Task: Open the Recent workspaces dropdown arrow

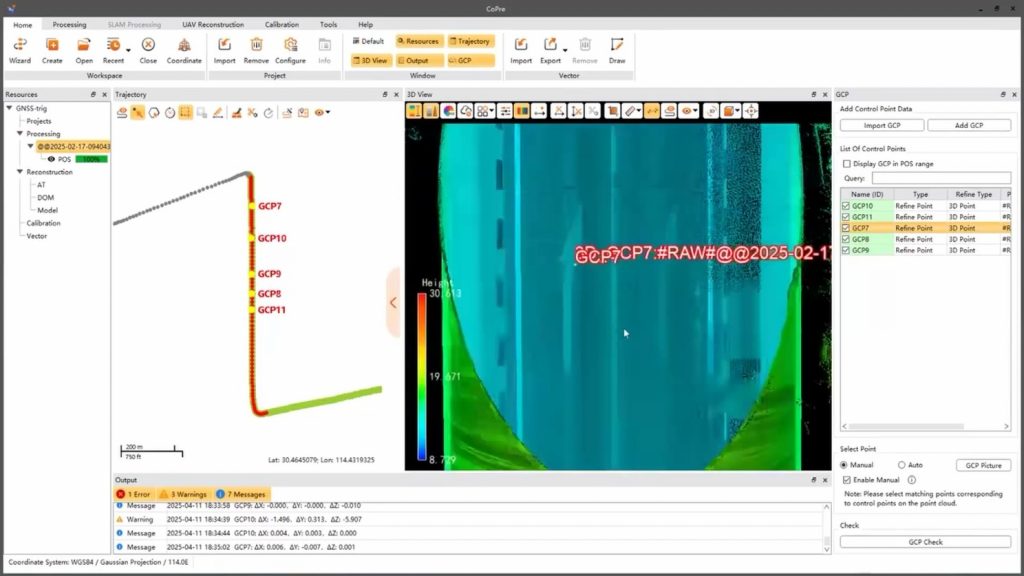Action: click(128, 49)
